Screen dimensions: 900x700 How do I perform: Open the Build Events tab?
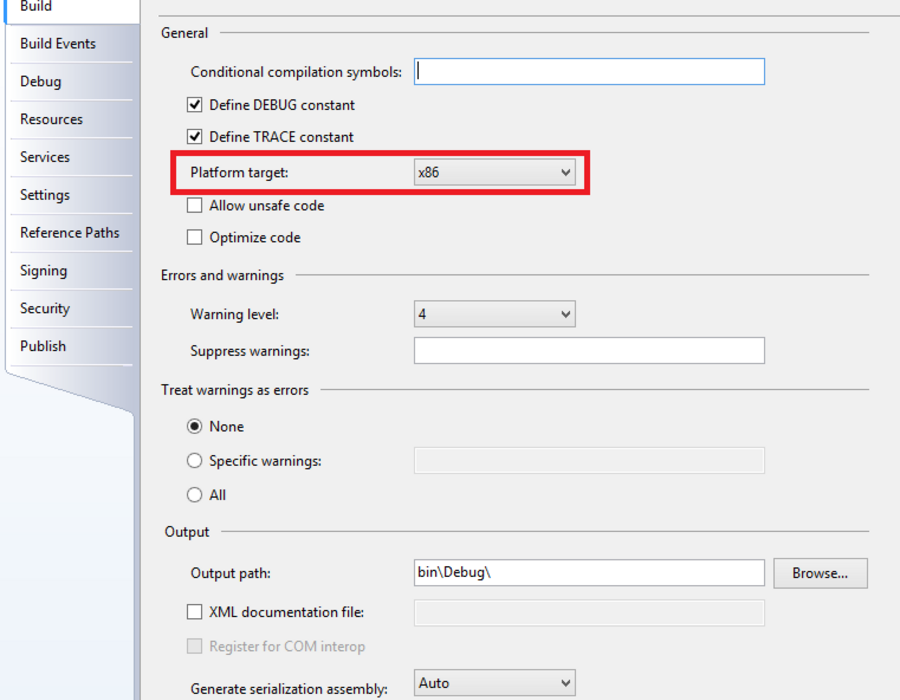pyautogui.click(x=72, y=44)
